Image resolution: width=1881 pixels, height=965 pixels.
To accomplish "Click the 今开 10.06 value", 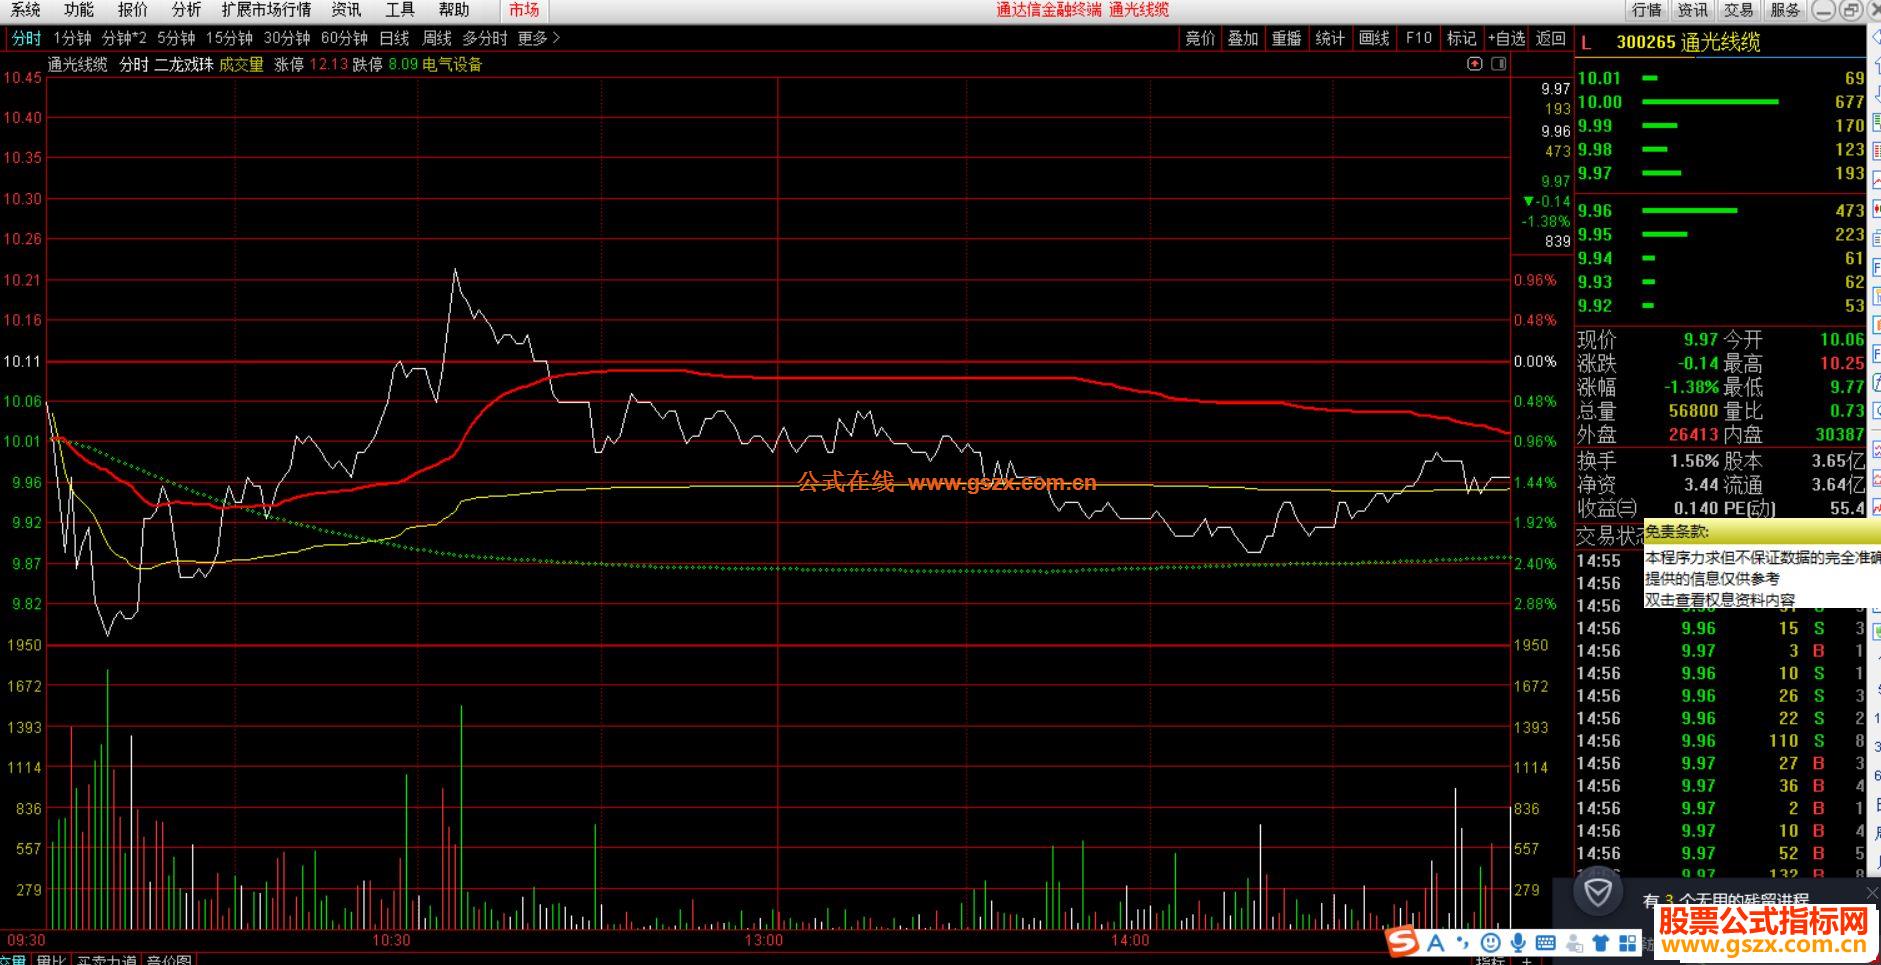I will pos(1842,340).
